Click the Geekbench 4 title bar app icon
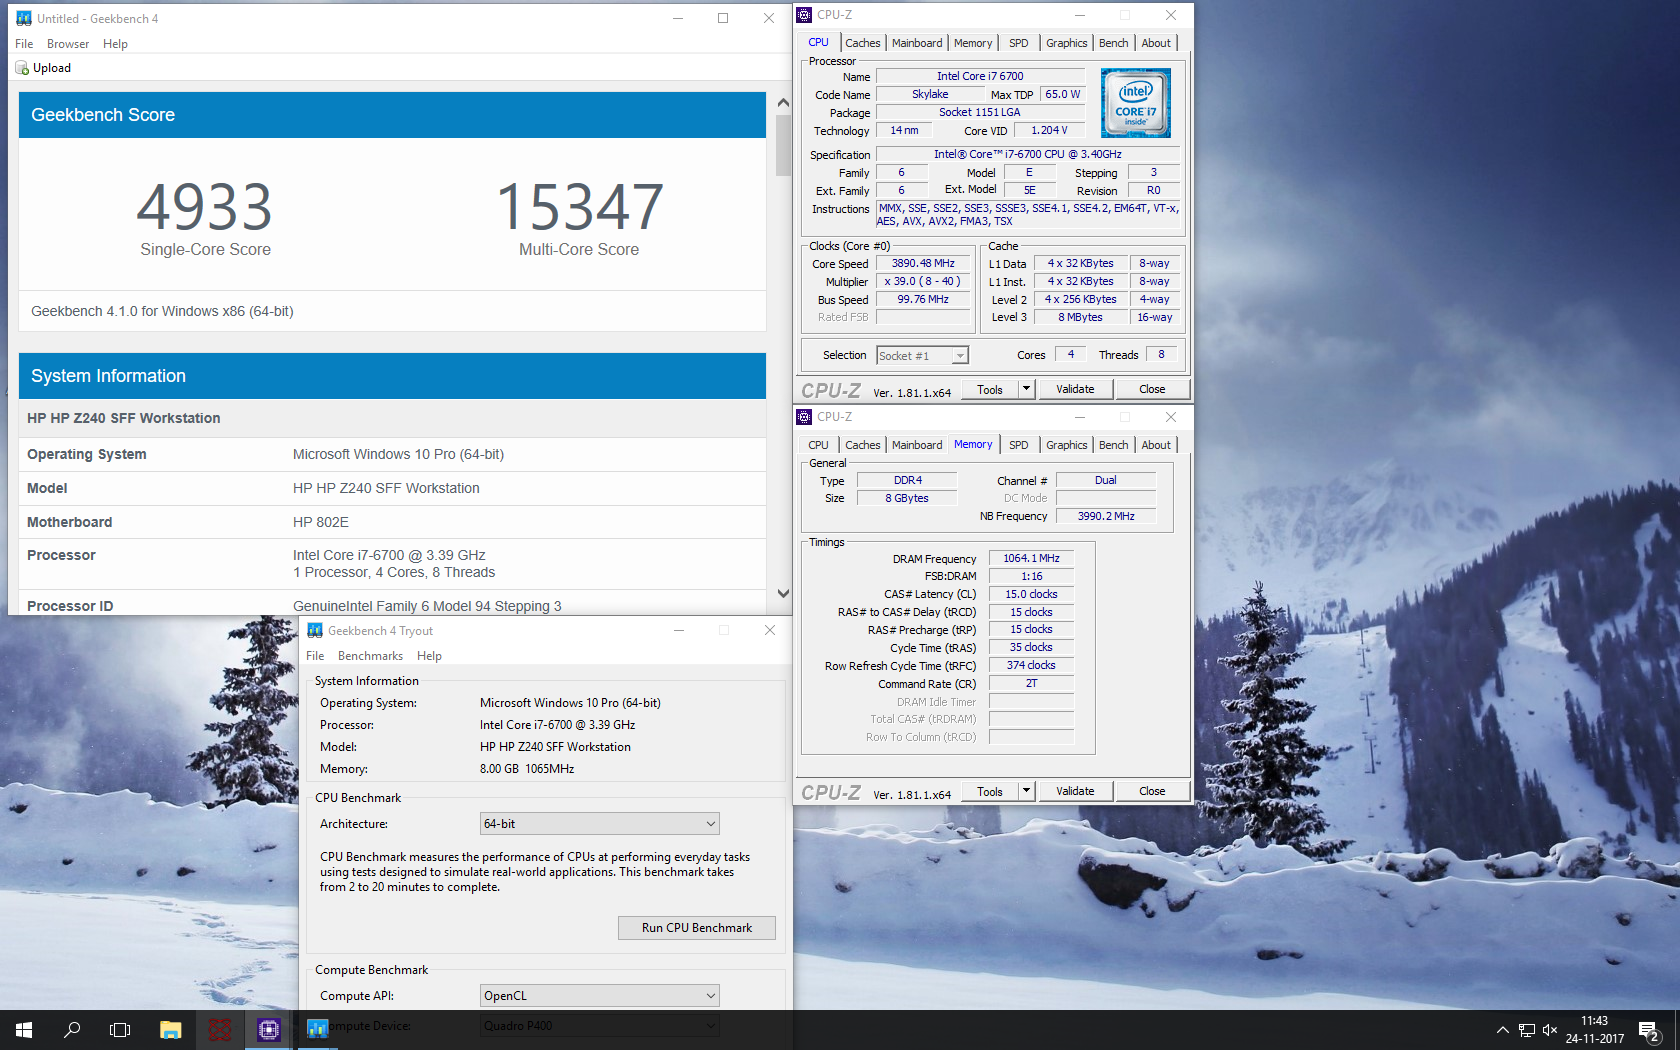Screen dimensions: 1680x1050 pos(24,18)
